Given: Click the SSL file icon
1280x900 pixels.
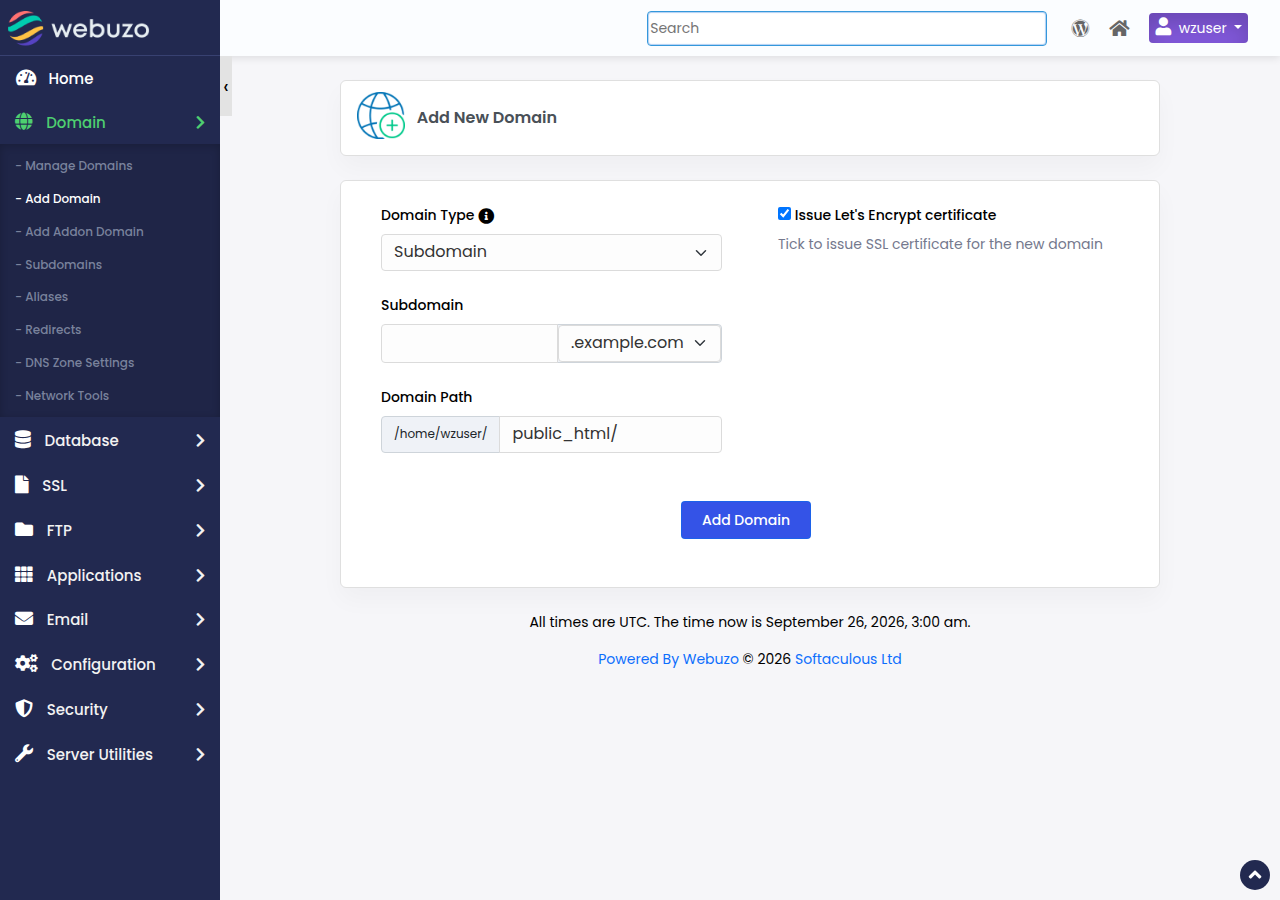Looking at the screenshot, I should pyautogui.click(x=22, y=485).
